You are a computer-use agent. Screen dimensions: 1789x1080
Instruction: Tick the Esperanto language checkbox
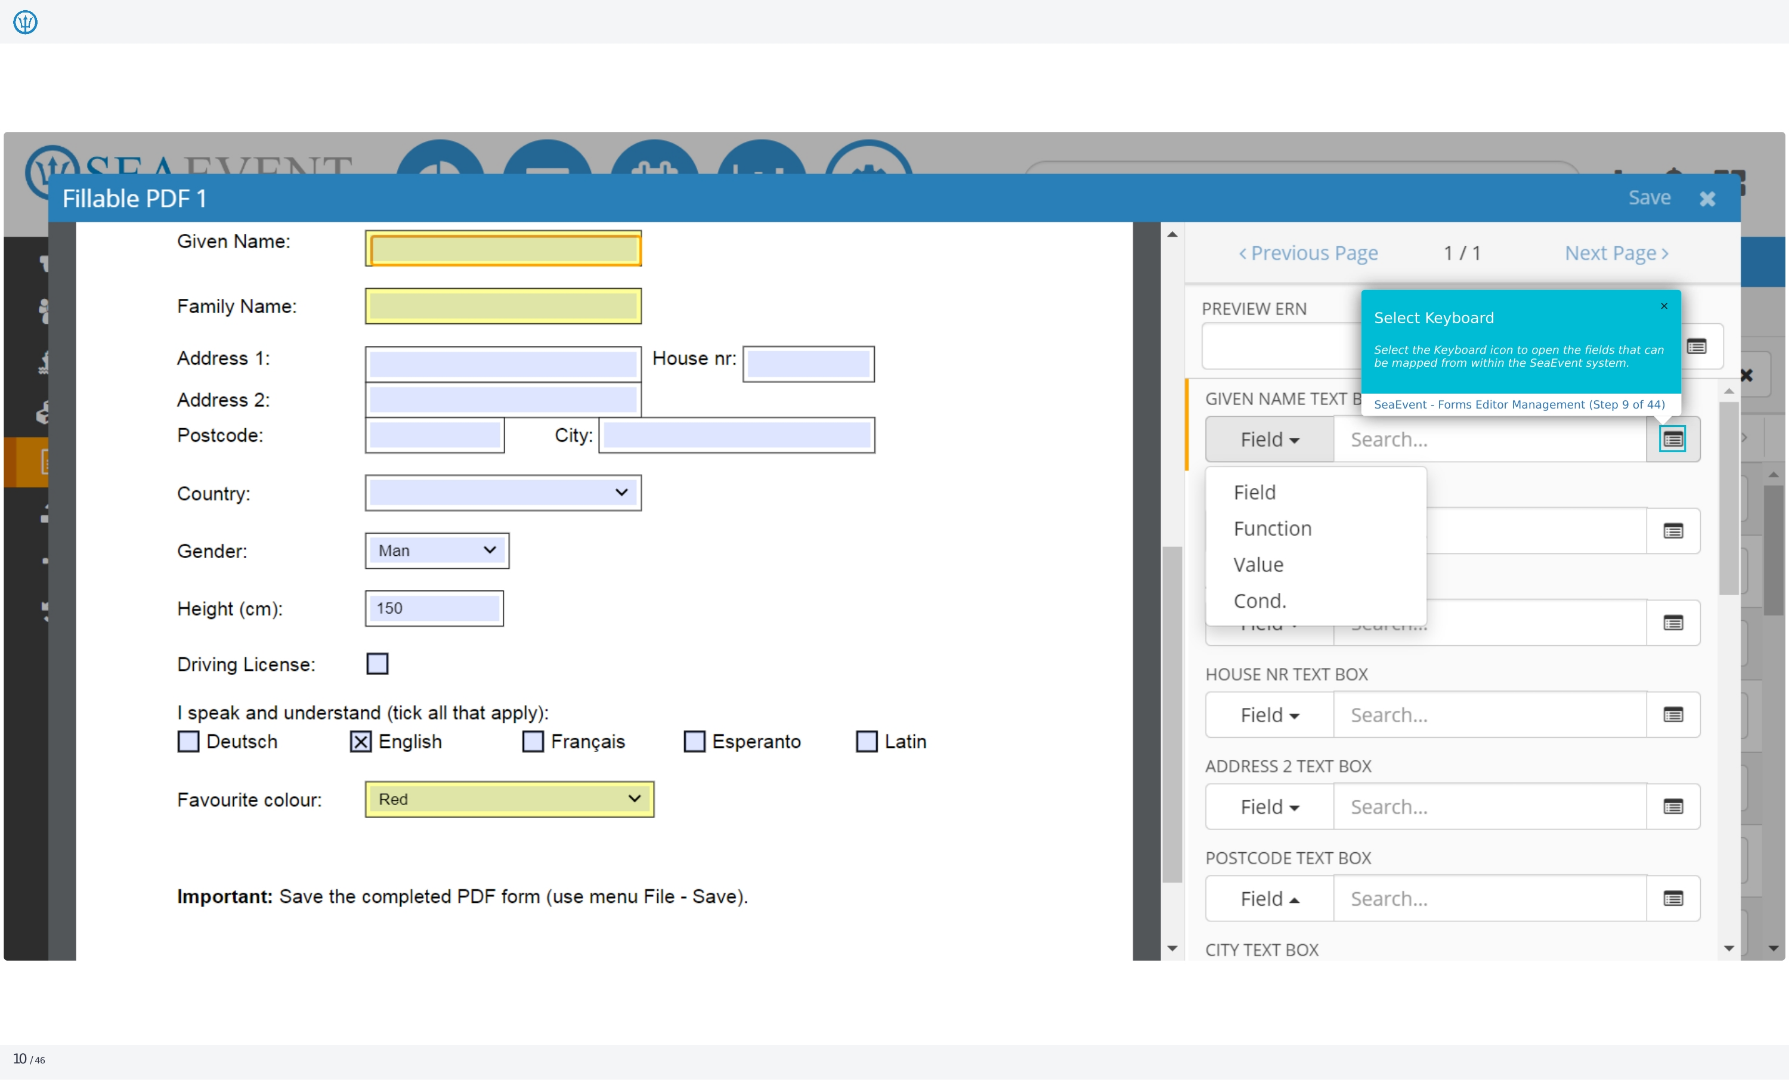pyautogui.click(x=694, y=741)
